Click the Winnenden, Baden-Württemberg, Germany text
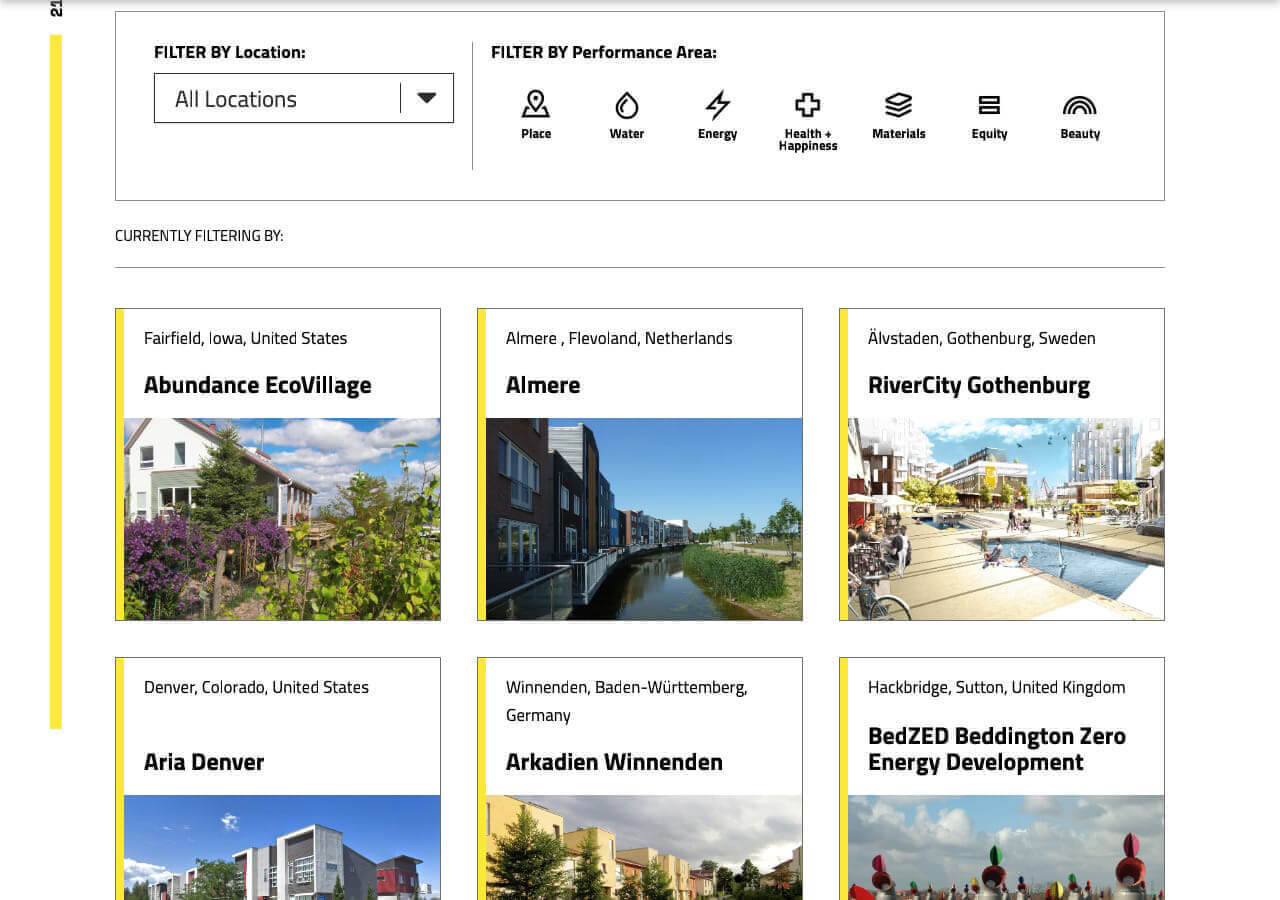 click(626, 701)
